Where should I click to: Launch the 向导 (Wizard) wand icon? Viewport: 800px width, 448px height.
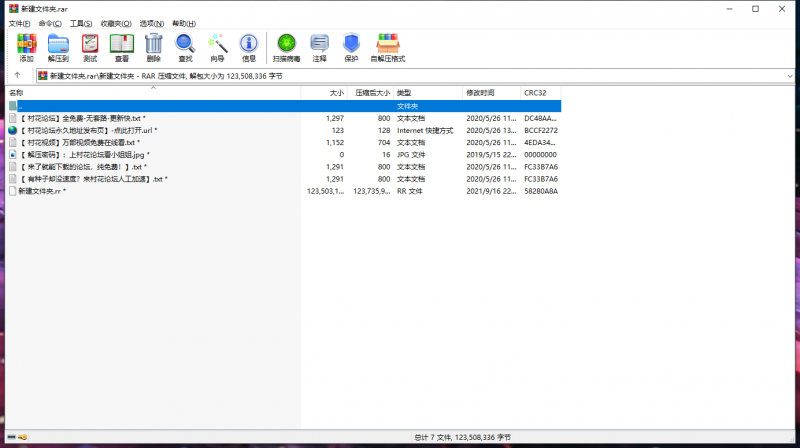pos(216,46)
